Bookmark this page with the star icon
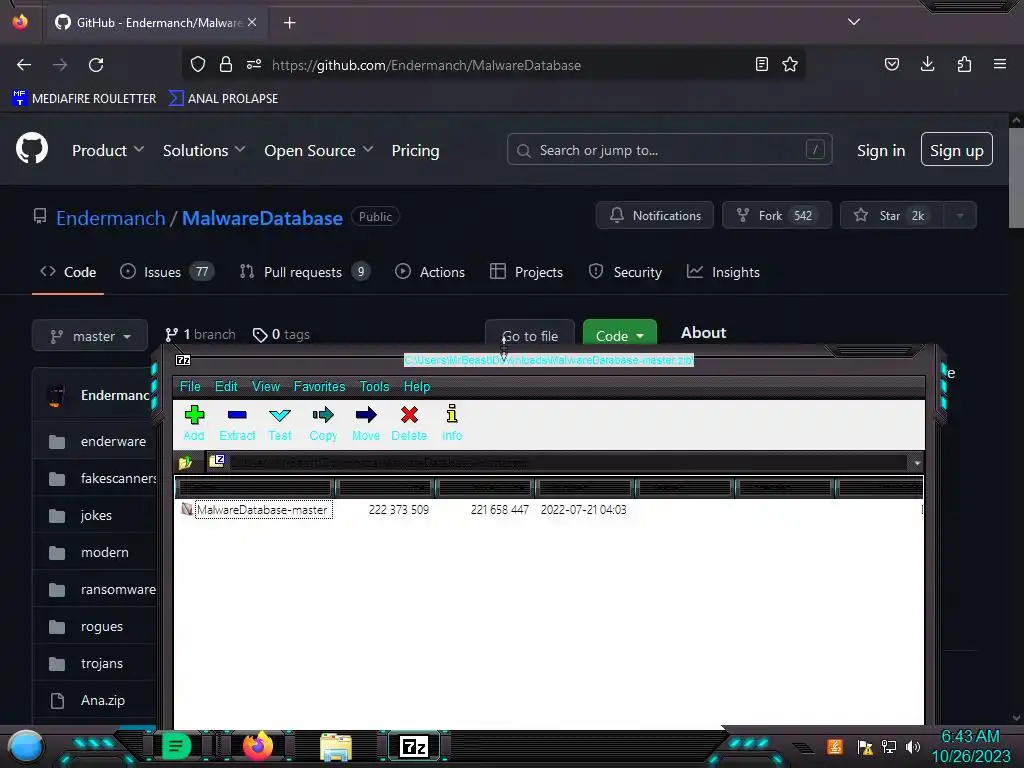This screenshot has width=1024, height=768. [x=790, y=64]
